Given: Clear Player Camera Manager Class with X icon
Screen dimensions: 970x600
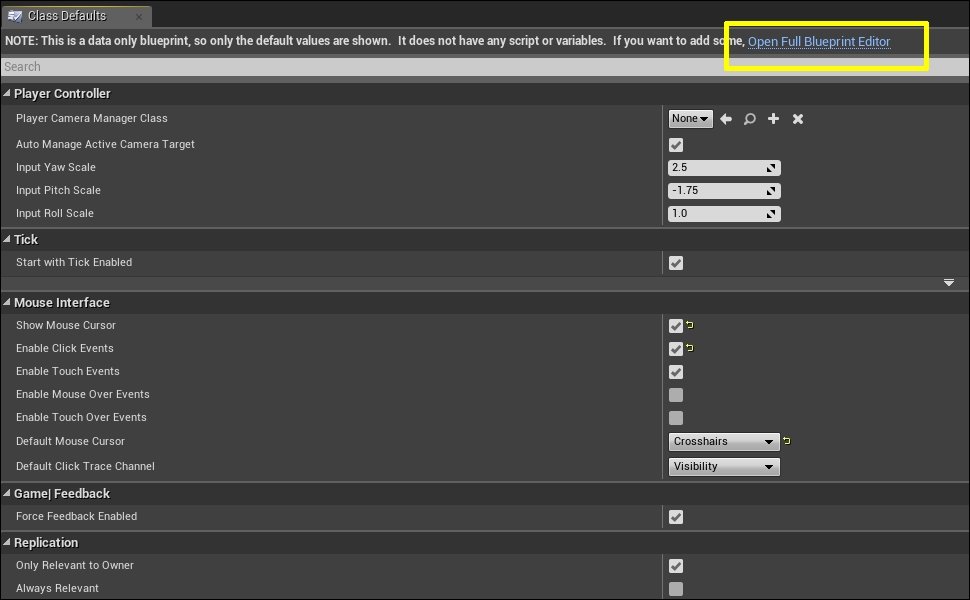Looking at the screenshot, I should [798, 119].
